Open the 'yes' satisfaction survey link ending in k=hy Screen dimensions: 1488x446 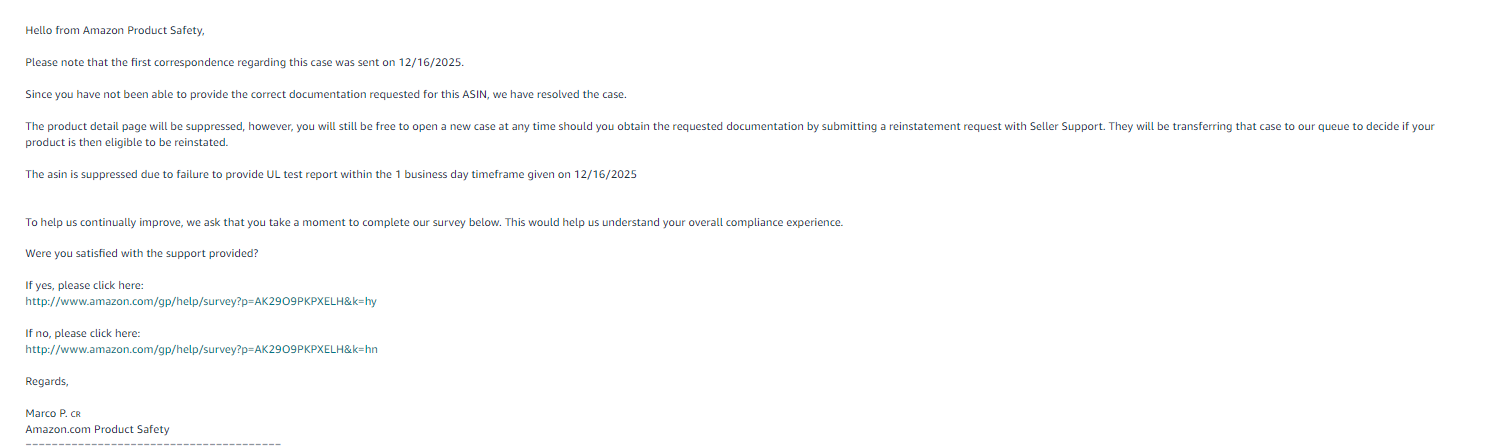(200, 301)
